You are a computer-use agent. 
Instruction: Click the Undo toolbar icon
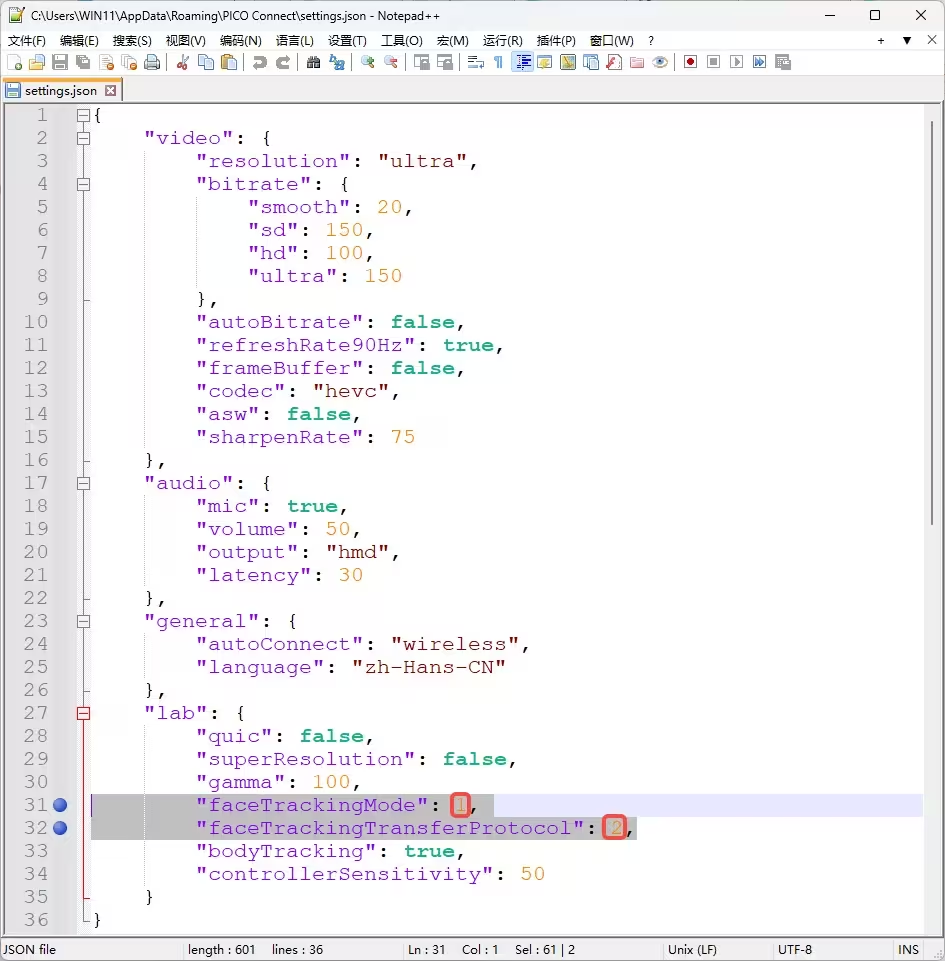259,62
